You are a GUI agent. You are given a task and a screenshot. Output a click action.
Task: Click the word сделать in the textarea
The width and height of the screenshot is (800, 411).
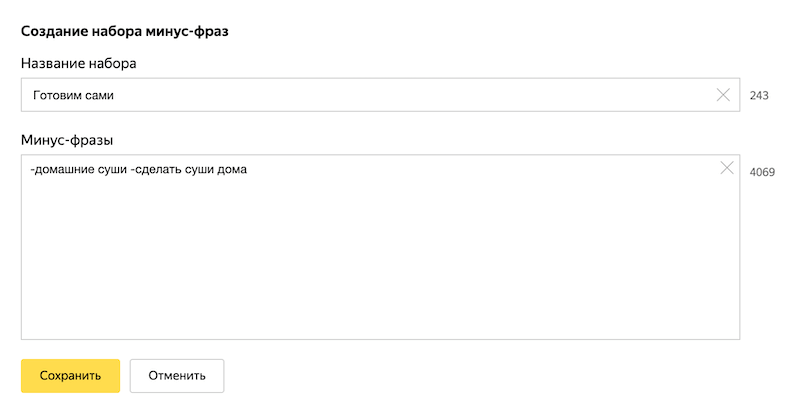click(158, 170)
